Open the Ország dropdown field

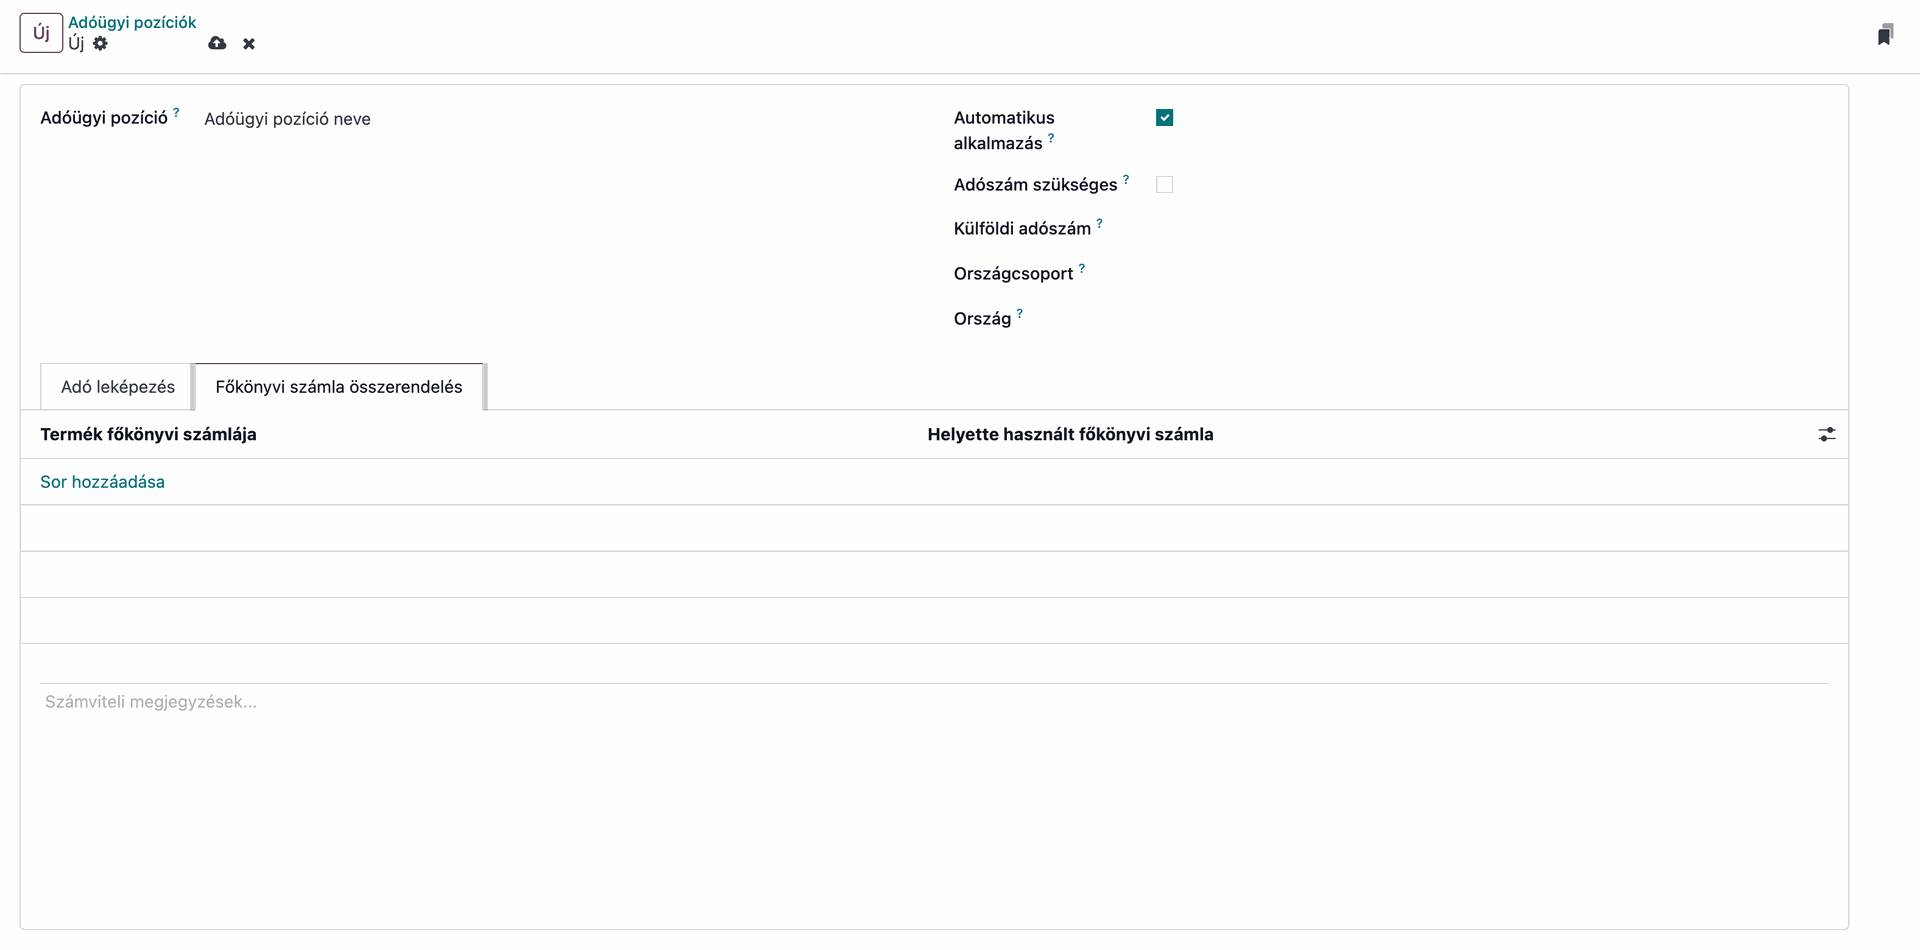click(1490, 319)
